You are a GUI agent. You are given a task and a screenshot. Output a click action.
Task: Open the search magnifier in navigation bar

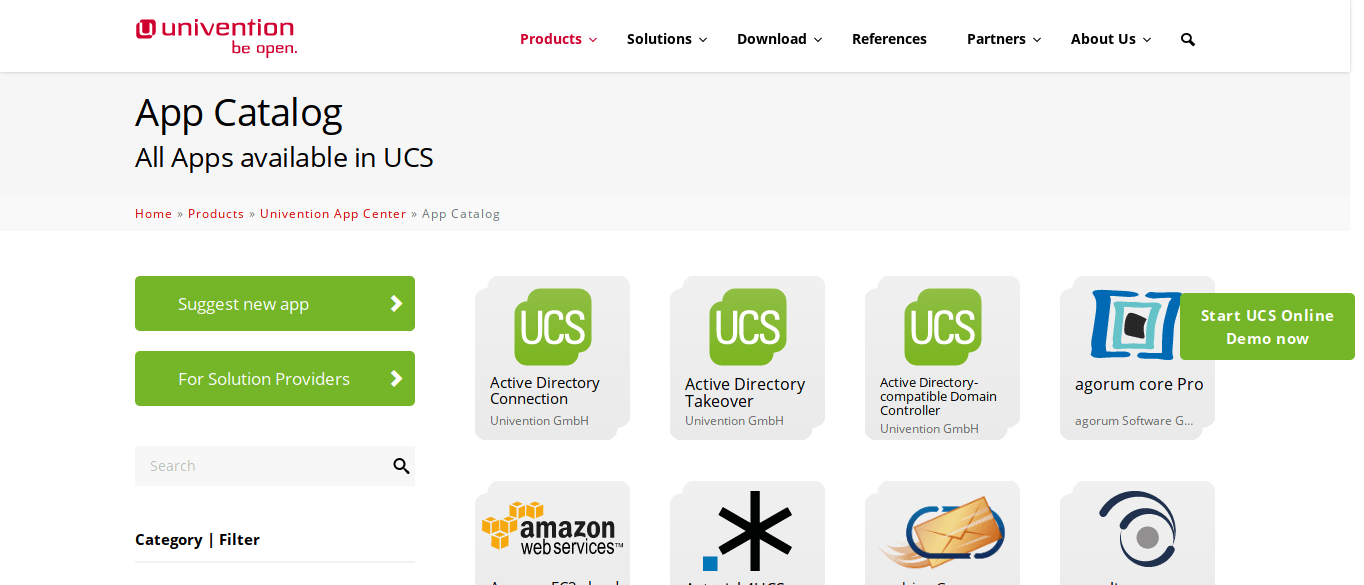tap(1188, 39)
